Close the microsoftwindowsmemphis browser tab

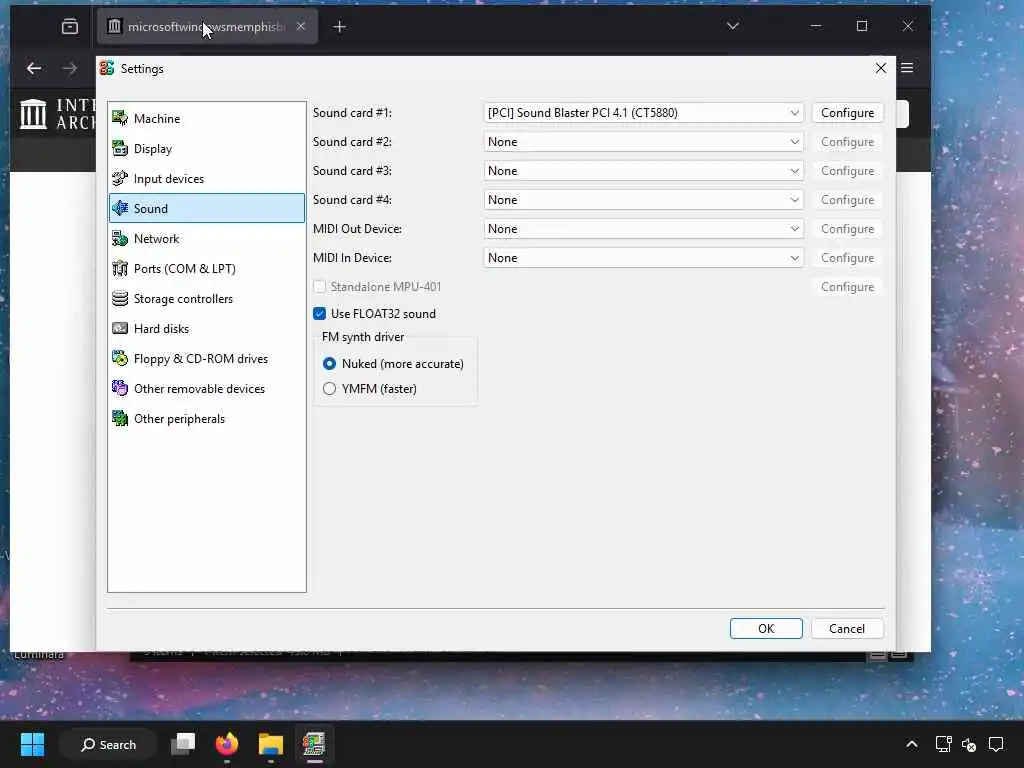tap(300, 27)
